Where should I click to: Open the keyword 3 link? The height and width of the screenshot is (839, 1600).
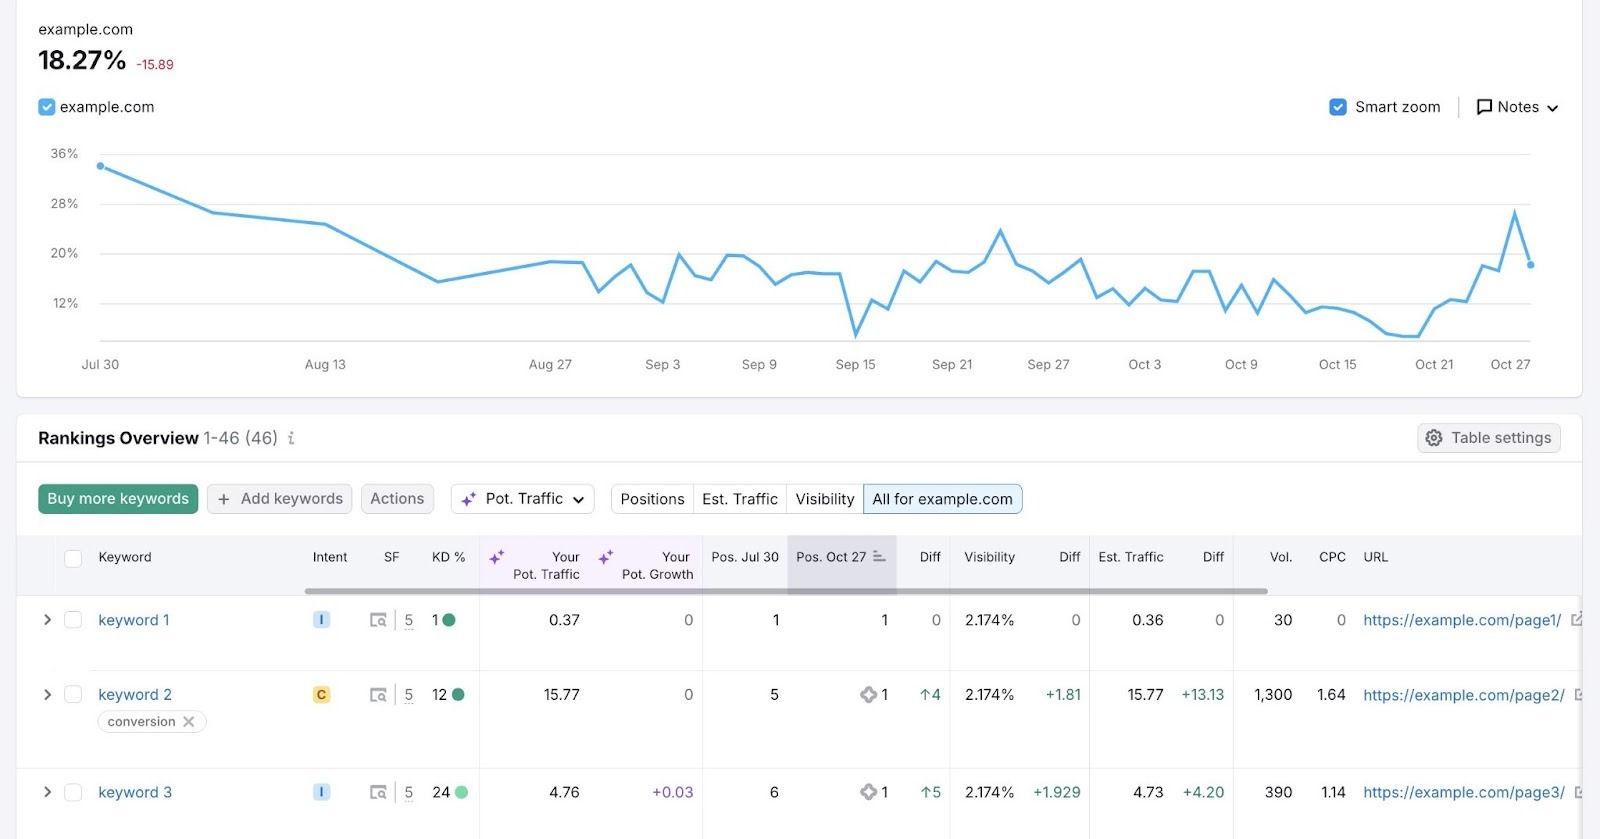[135, 792]
